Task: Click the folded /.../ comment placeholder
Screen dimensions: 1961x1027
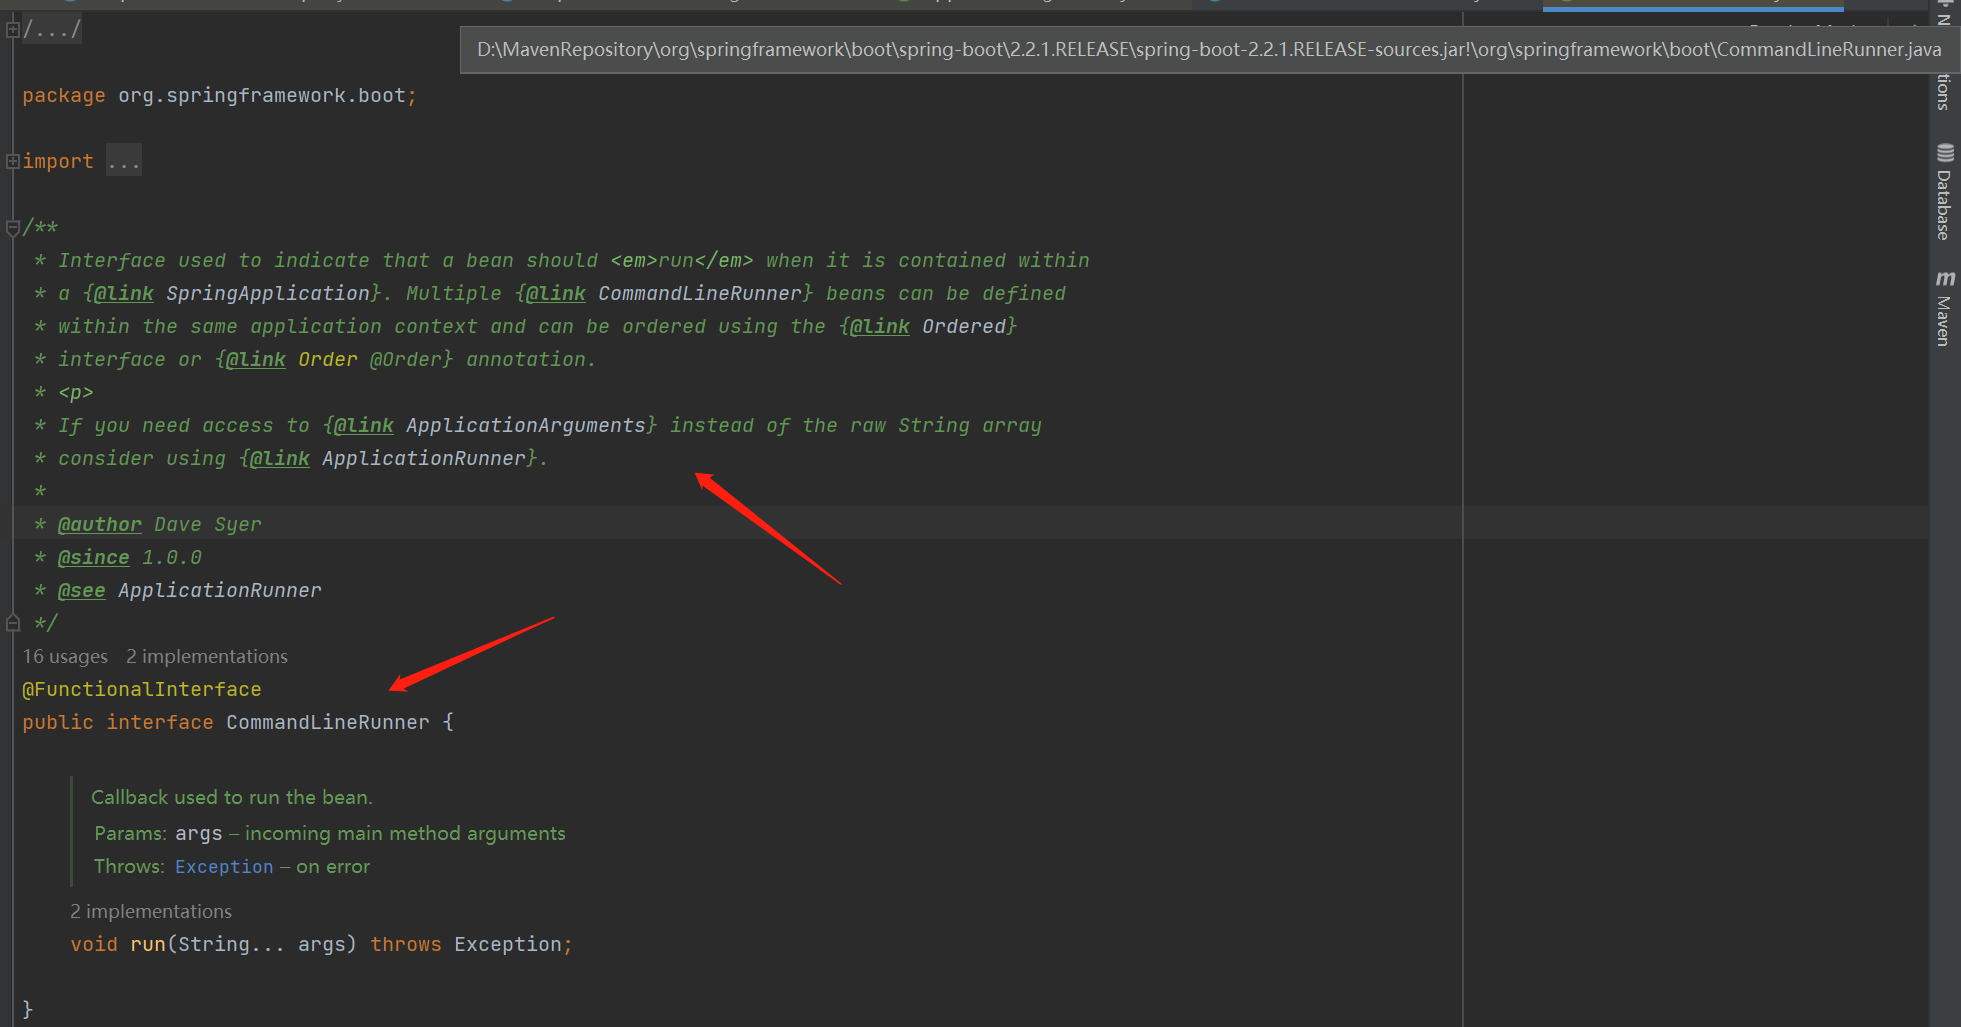Action: point(52,30)
